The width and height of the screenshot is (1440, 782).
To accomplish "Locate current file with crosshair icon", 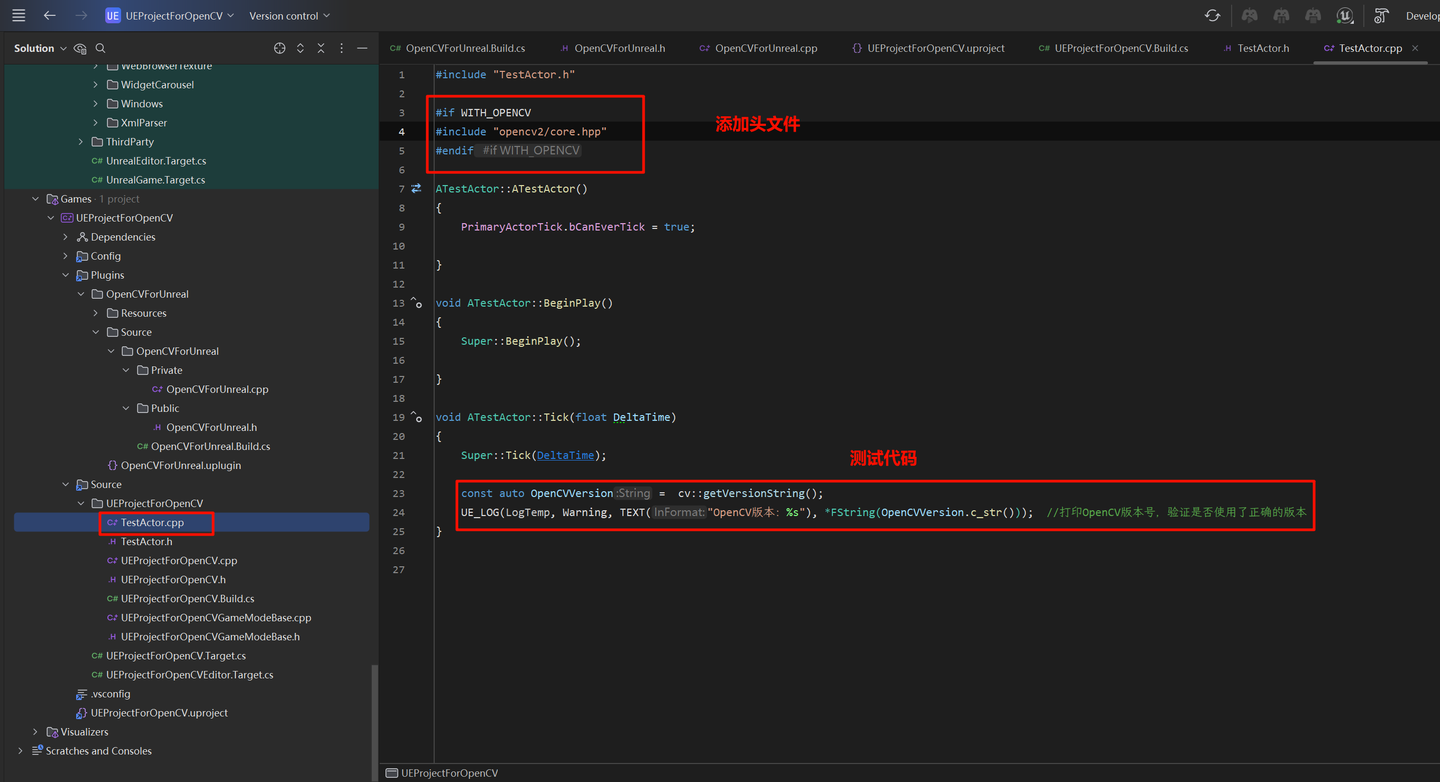I will (280, 48).
